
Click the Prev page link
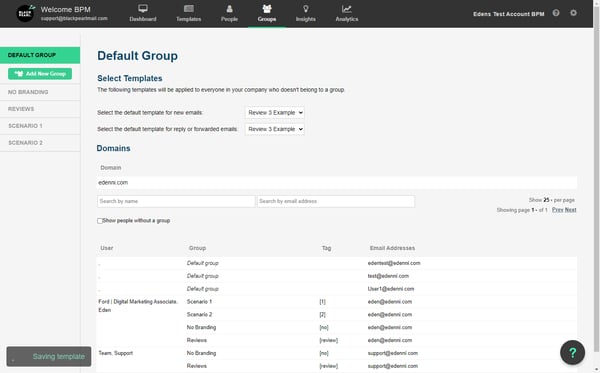(x=558, y=210)
